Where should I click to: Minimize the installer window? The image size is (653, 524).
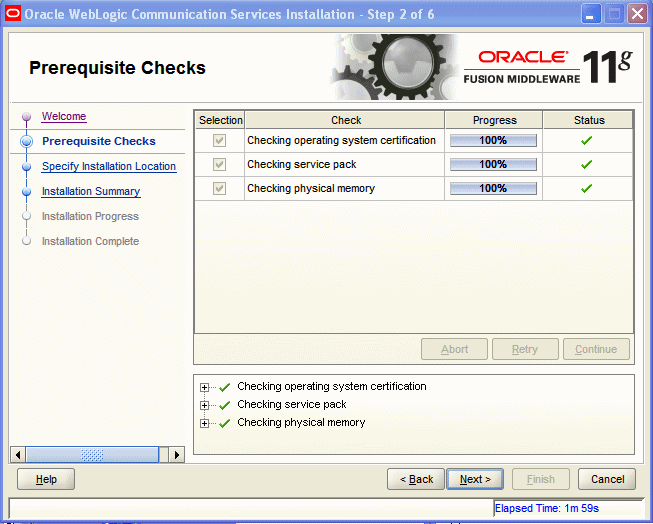tap(591, 14)
